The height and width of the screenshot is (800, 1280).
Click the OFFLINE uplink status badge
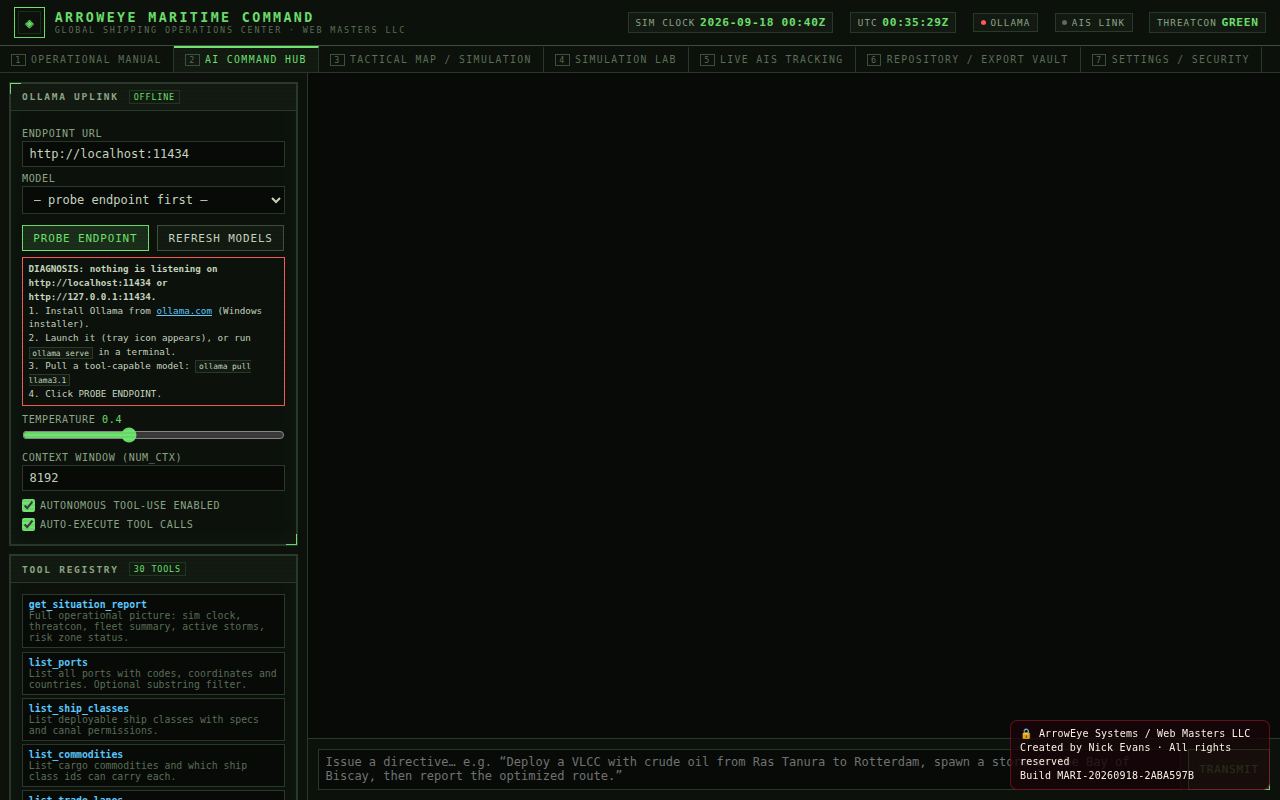point(154,97)
